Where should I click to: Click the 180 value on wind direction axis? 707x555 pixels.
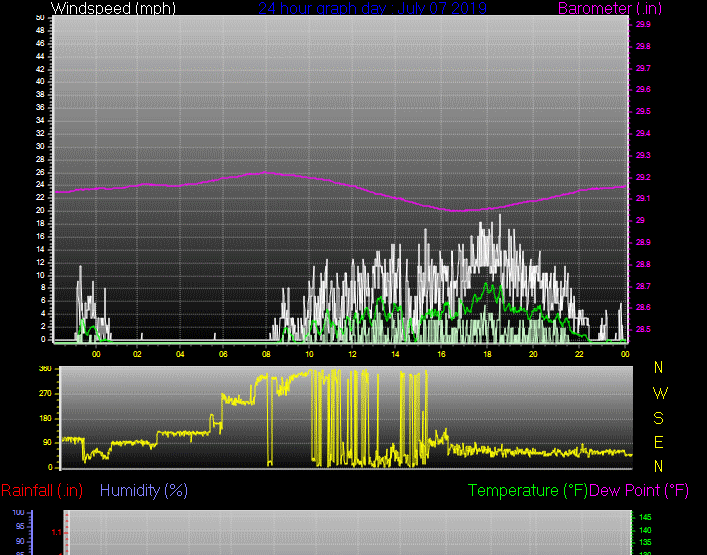[x=44, y=419]
